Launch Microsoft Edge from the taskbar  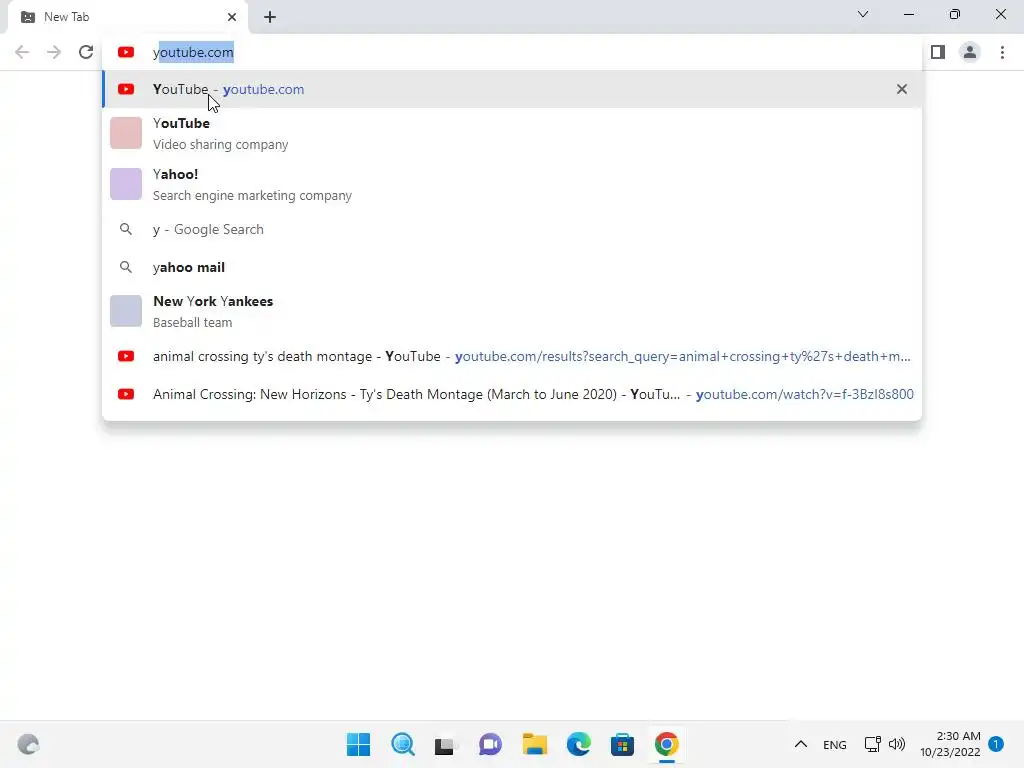click(x=578, y=744)
